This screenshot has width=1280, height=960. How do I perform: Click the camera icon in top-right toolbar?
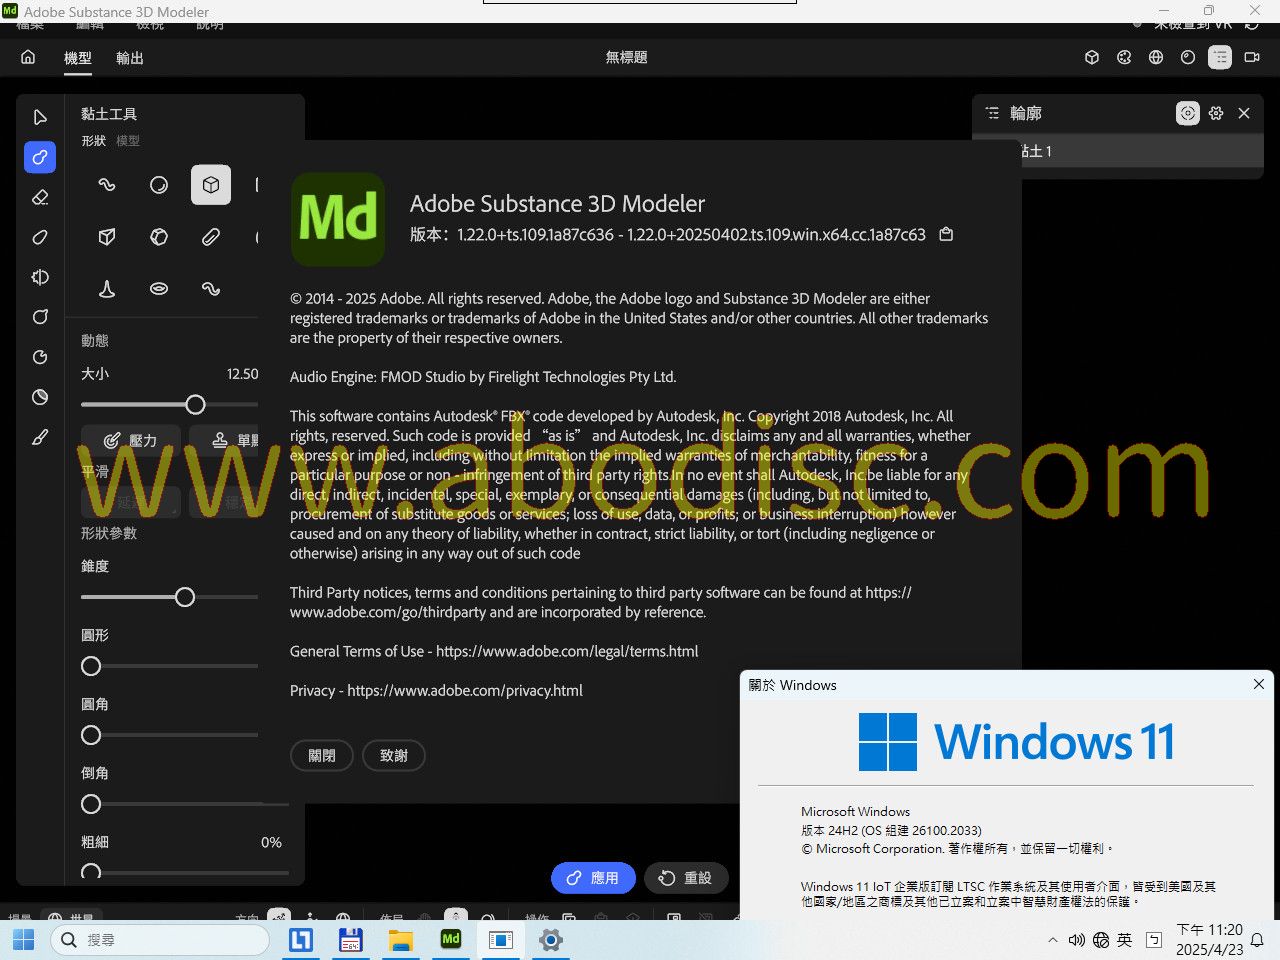point(1252,57)
